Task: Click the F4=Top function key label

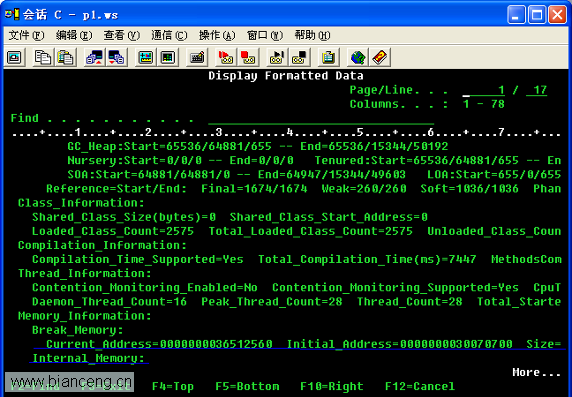Action: pos(173,386)
